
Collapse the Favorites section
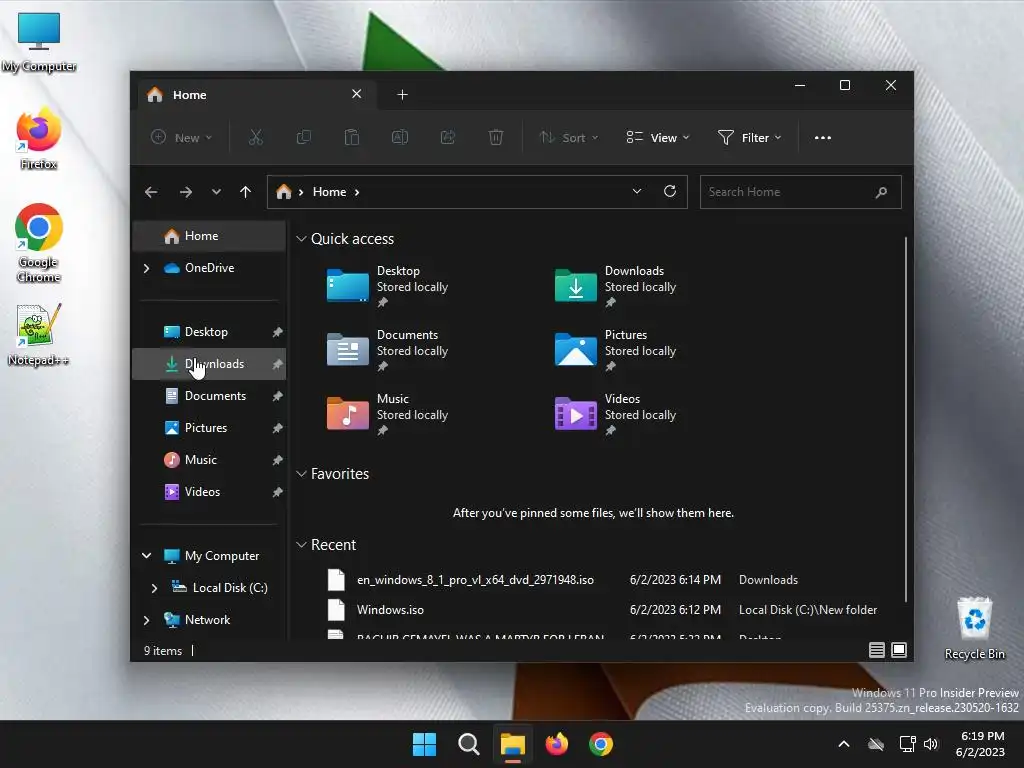pos(301,474)
